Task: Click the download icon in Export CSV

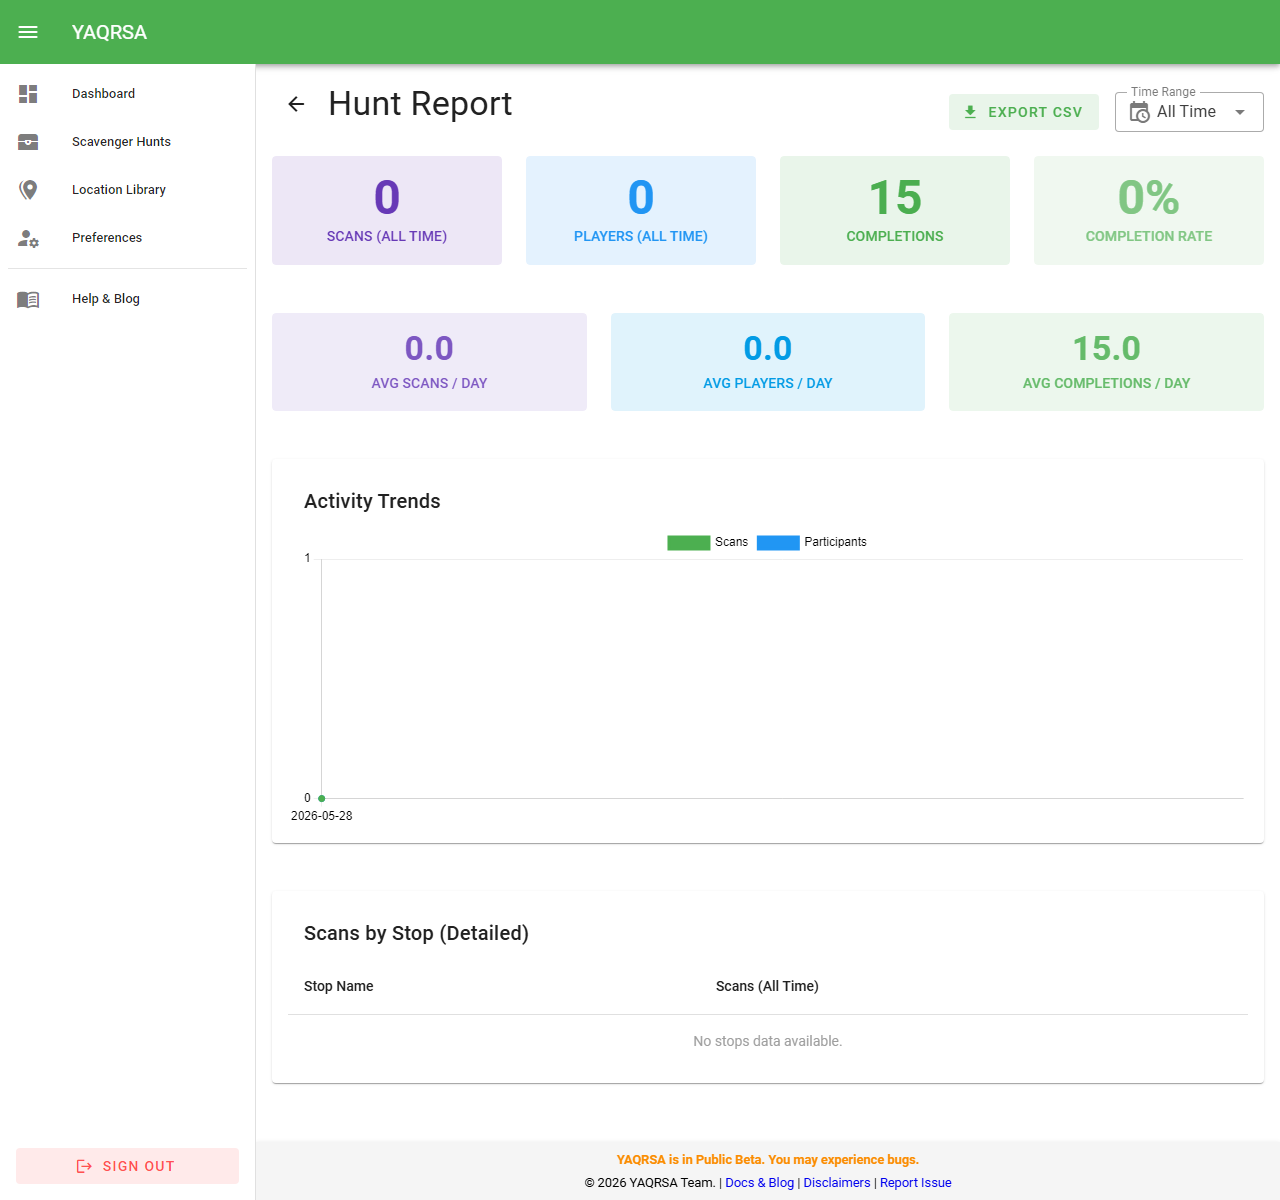Action: tap(970, 112)
